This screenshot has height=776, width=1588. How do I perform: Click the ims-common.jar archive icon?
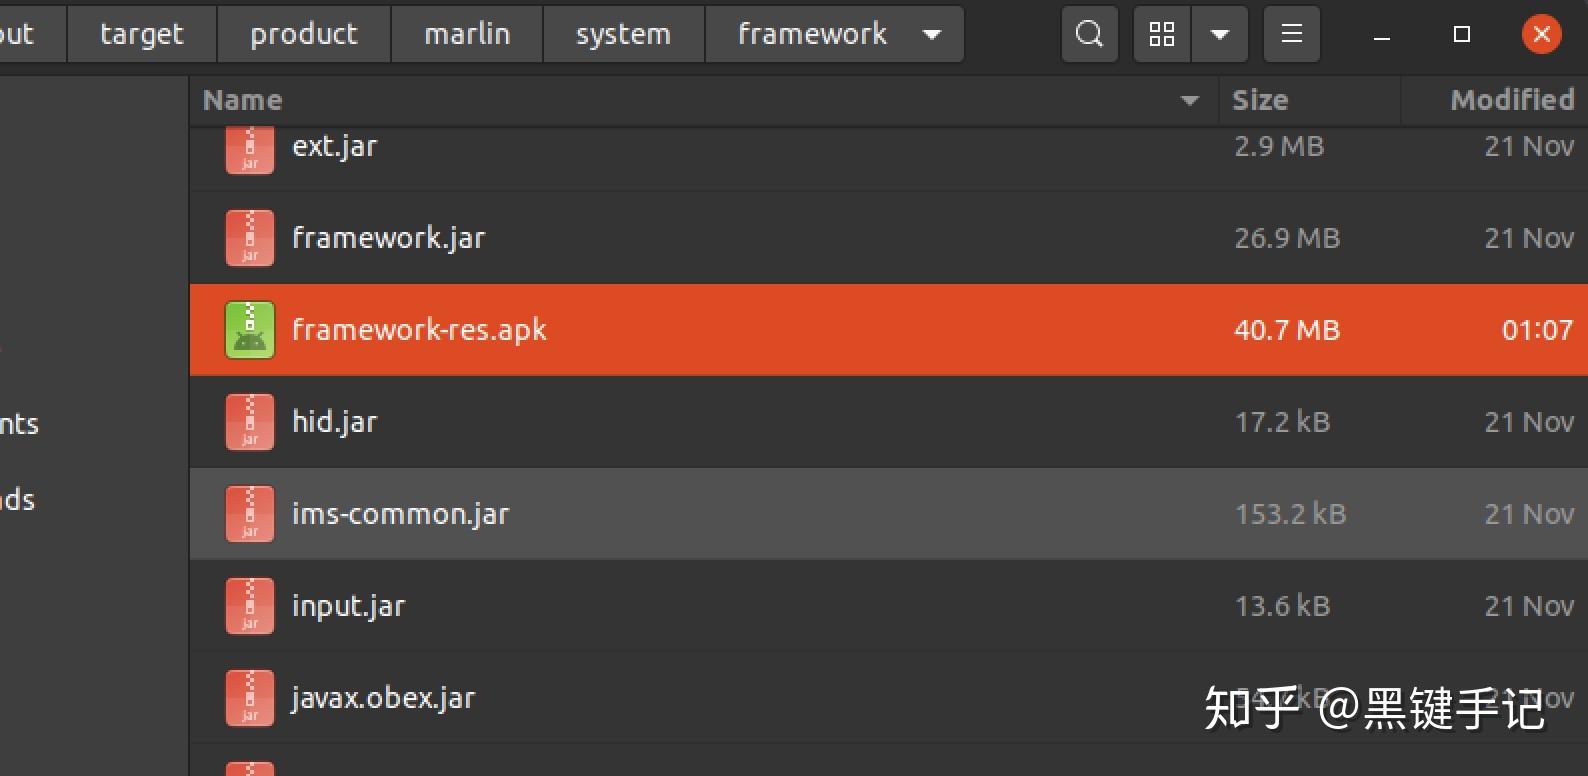click(250, 514)
